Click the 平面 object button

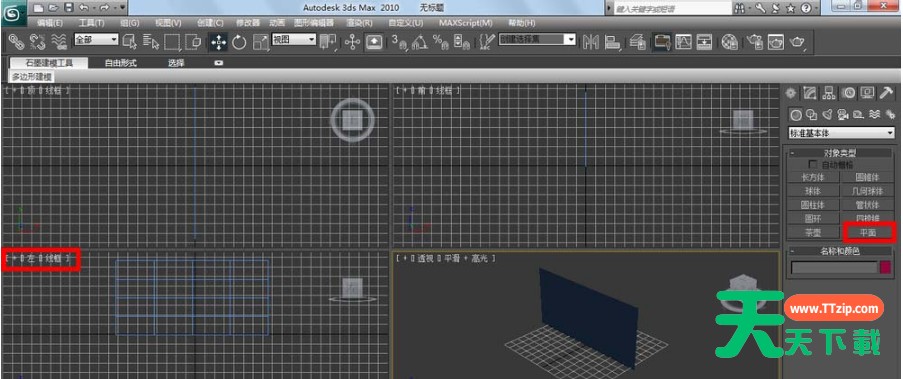pos(867,233)
